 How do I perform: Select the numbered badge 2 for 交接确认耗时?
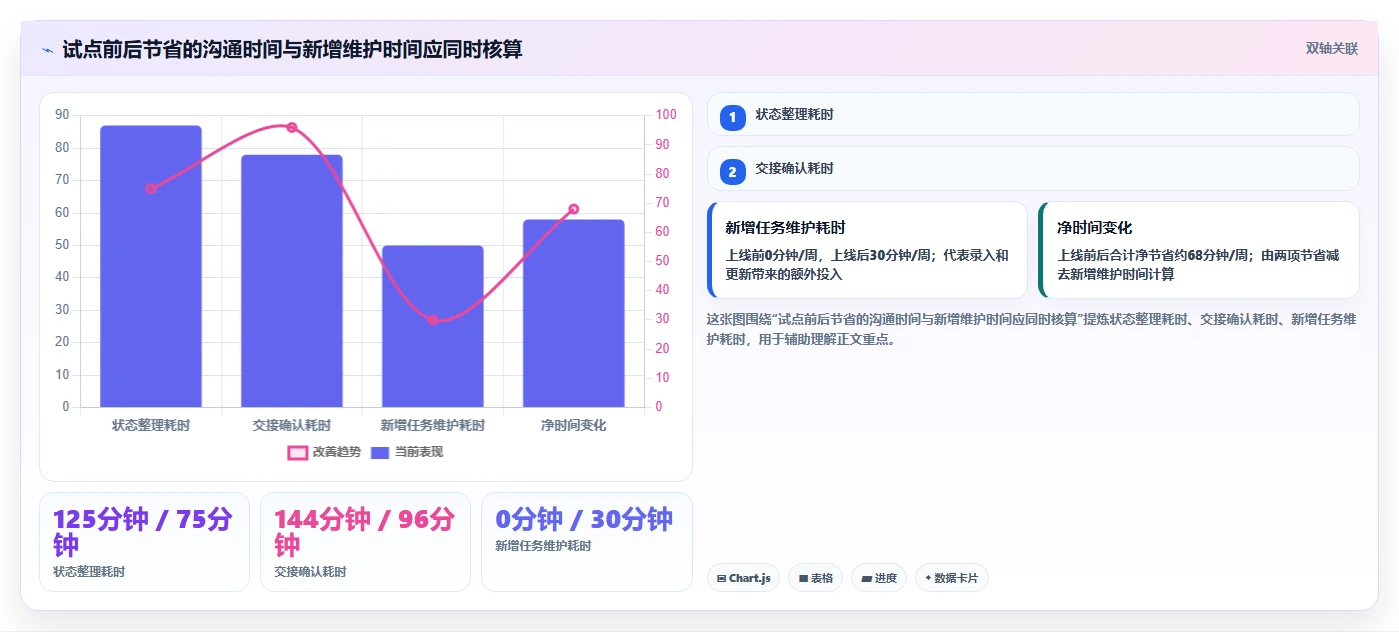[x=732, y=172]
